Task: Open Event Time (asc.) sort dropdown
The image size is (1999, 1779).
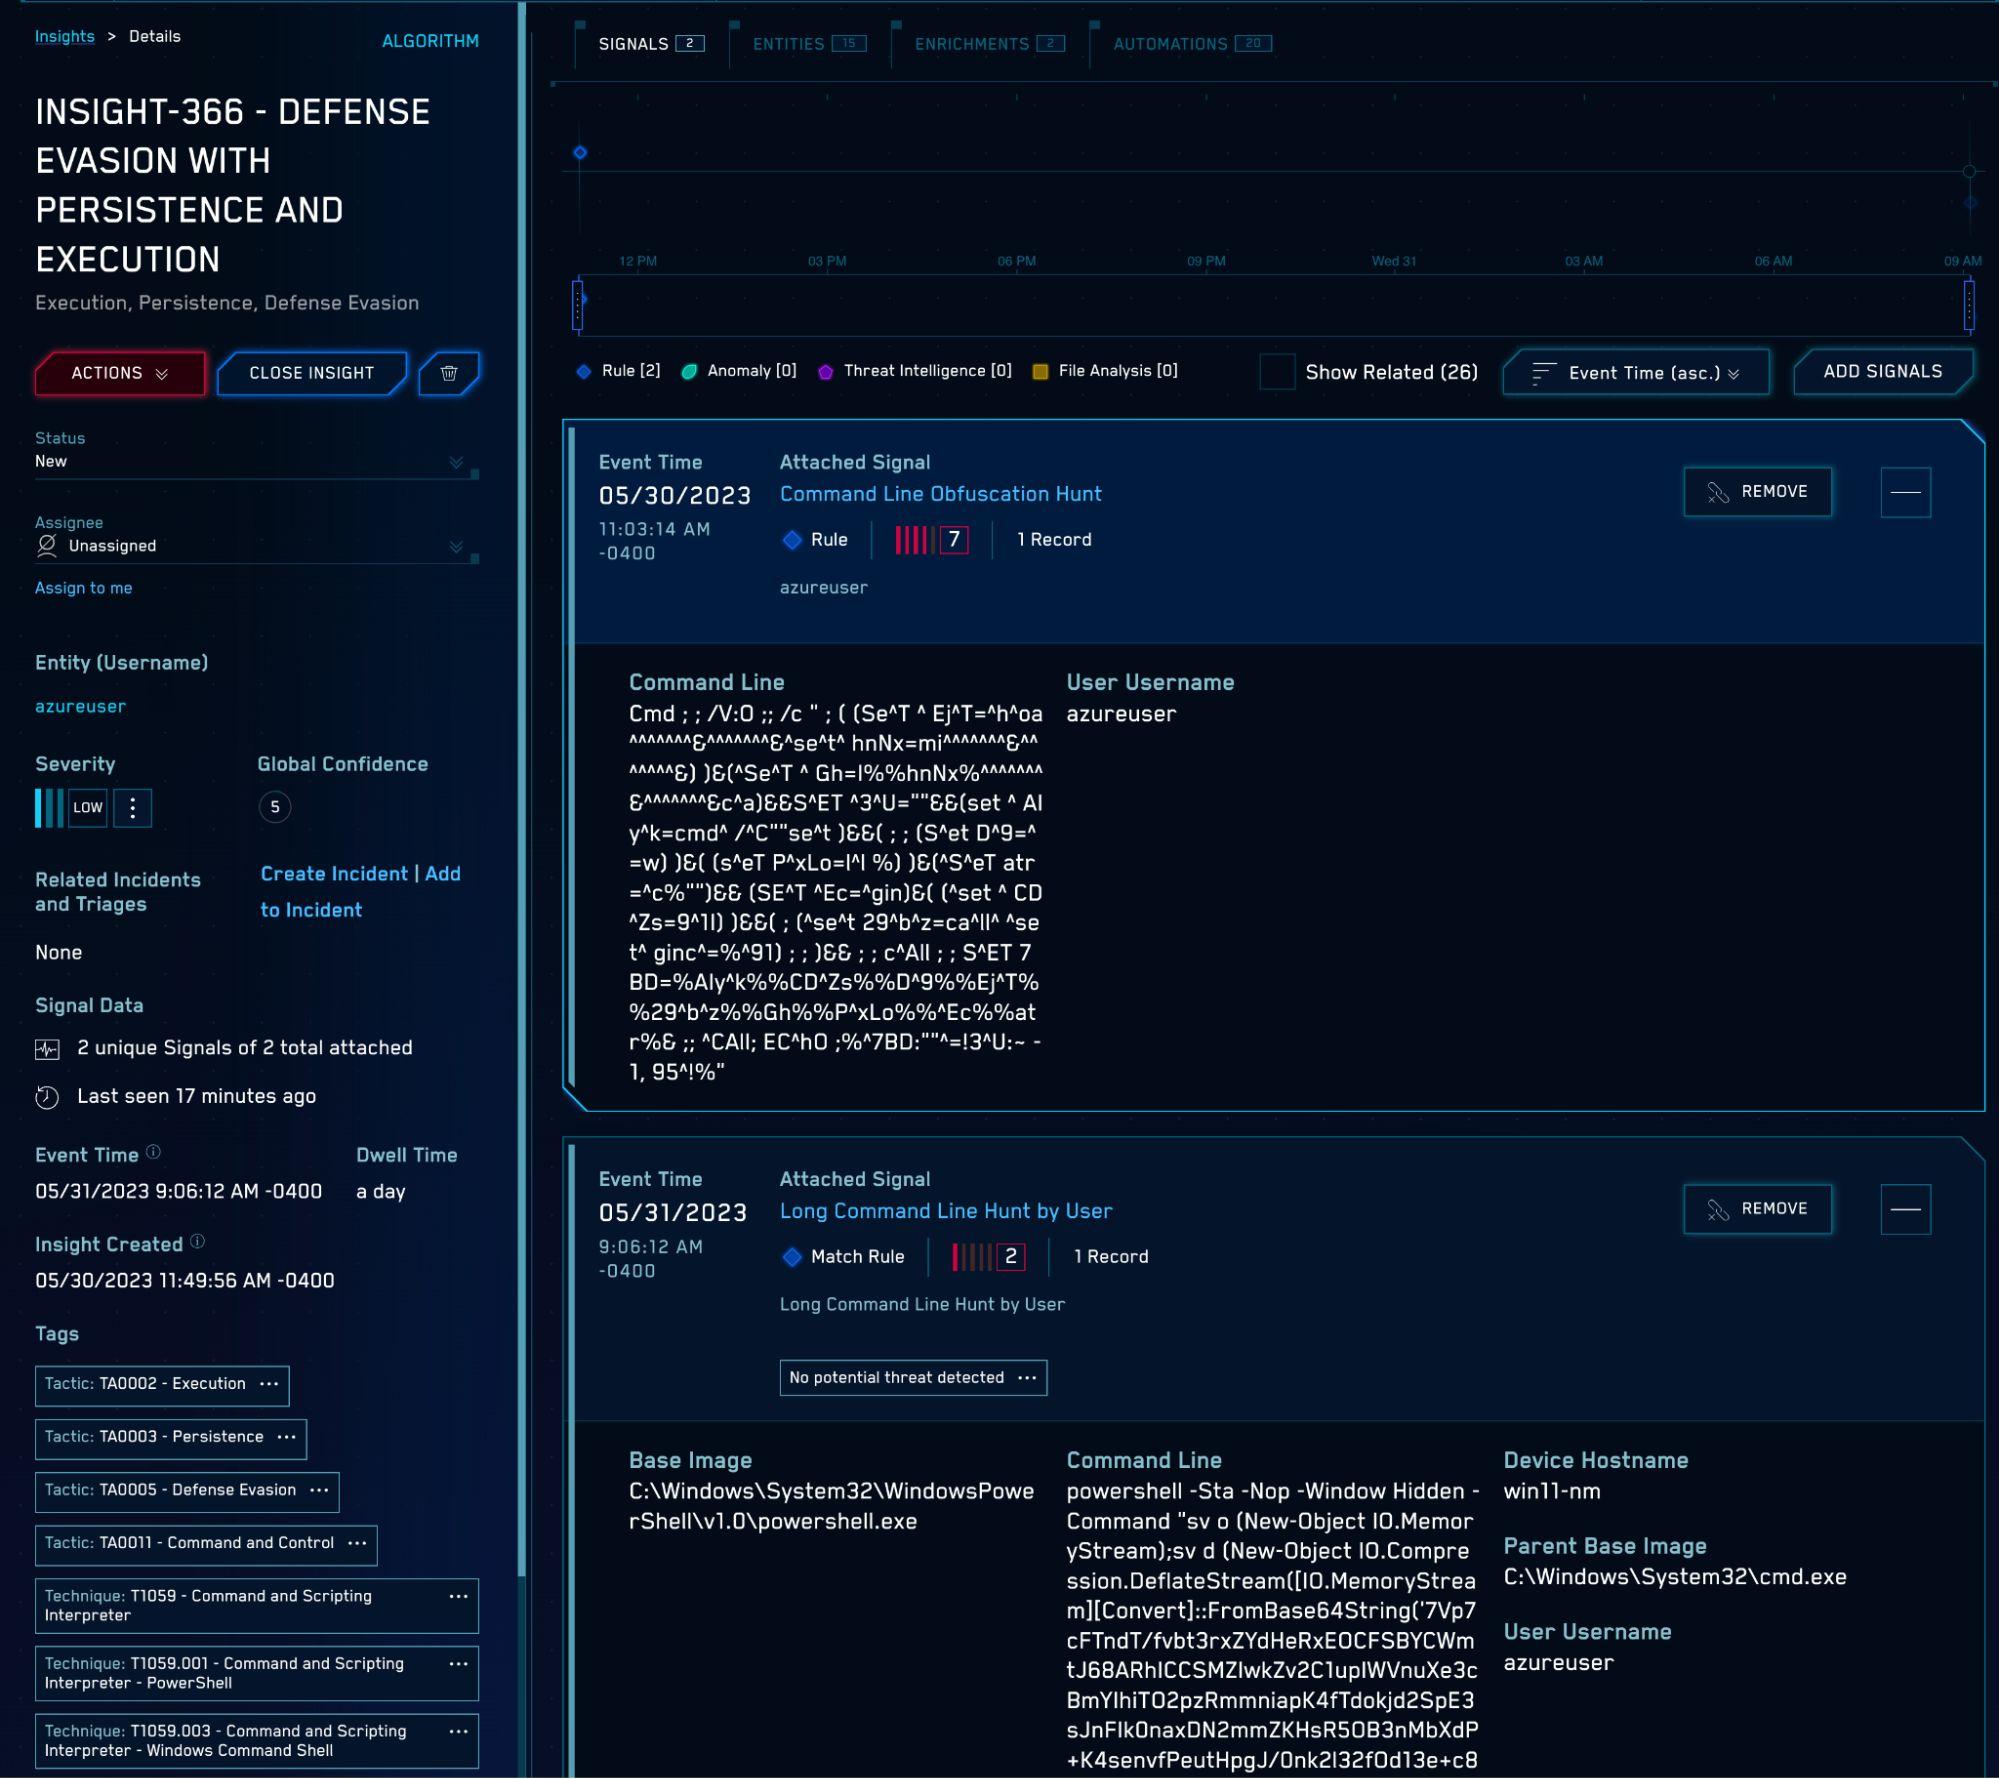Action: [1636, 373]
